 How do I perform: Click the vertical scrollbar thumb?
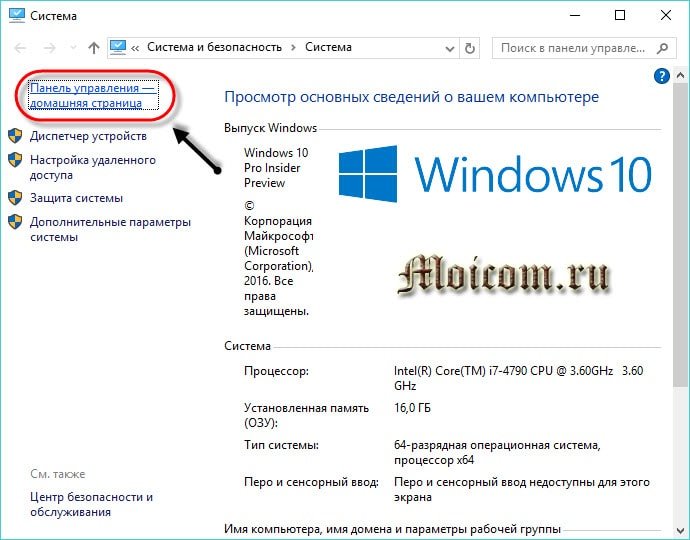point(680,234)
